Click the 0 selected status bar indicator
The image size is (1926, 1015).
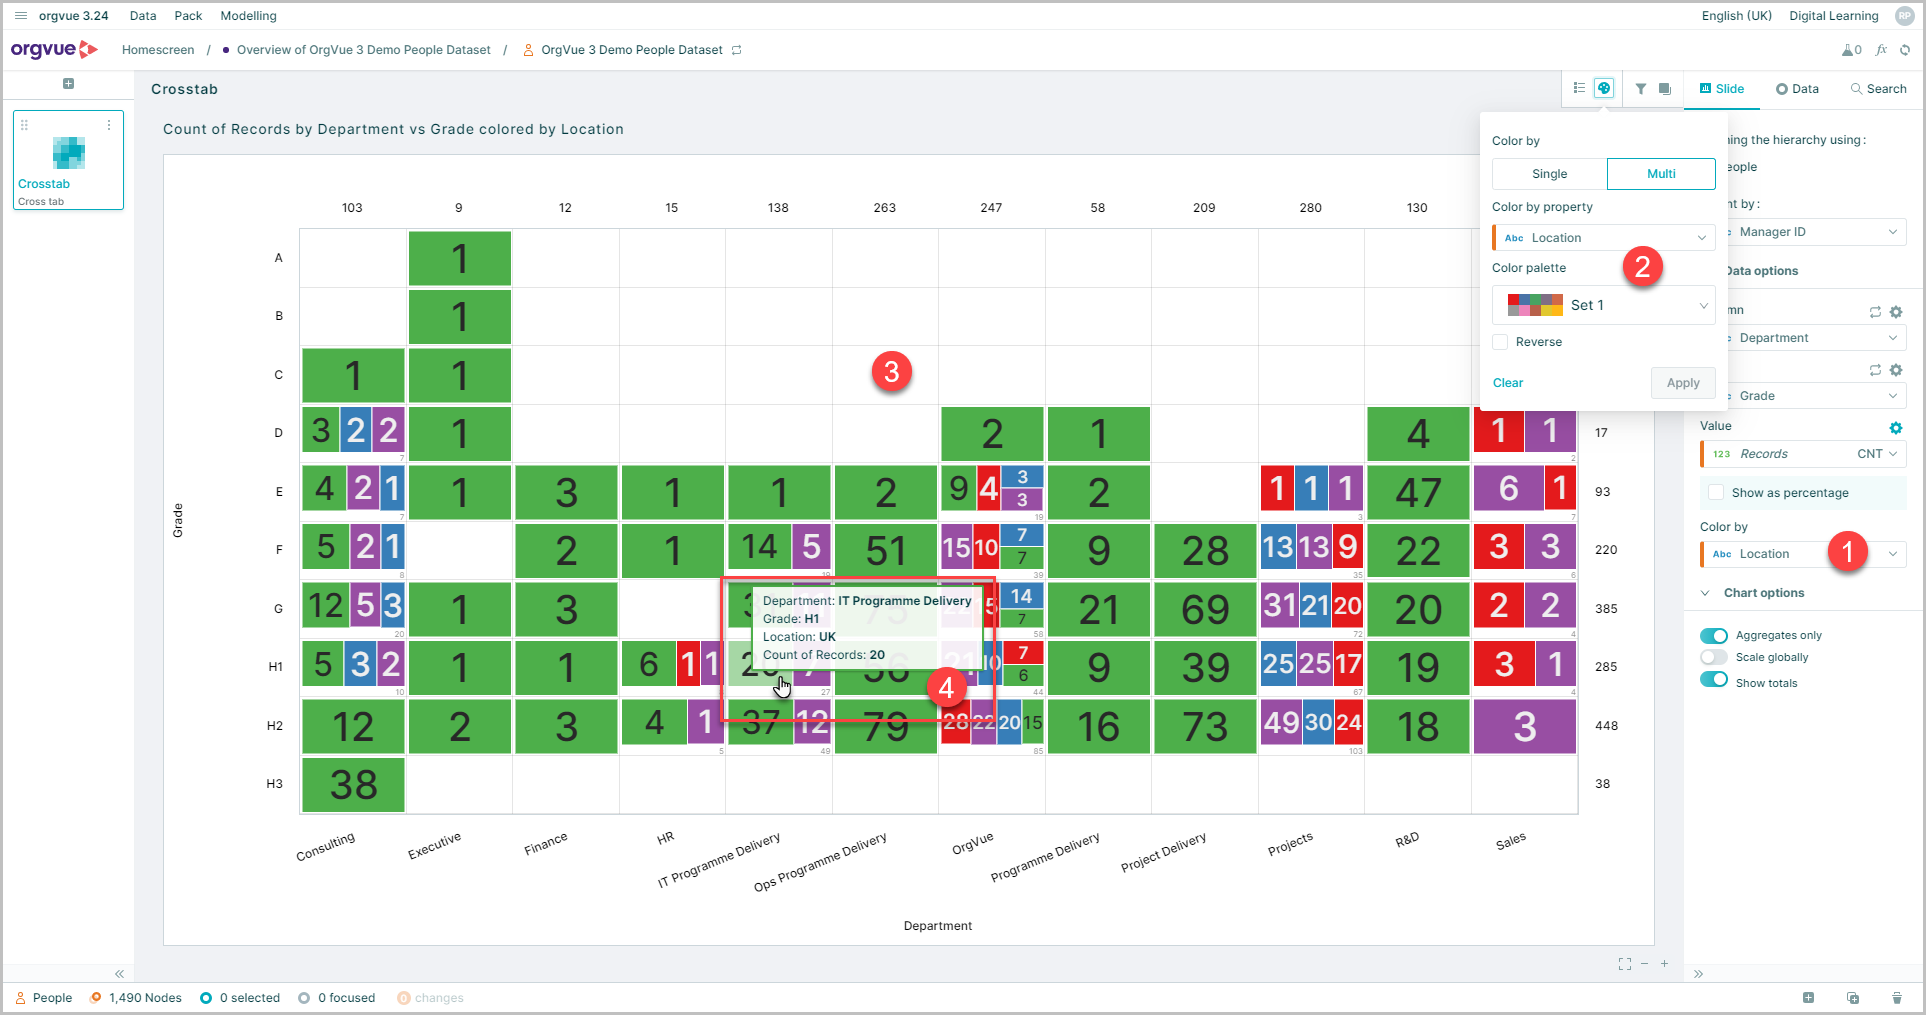[x=240, y=998]
